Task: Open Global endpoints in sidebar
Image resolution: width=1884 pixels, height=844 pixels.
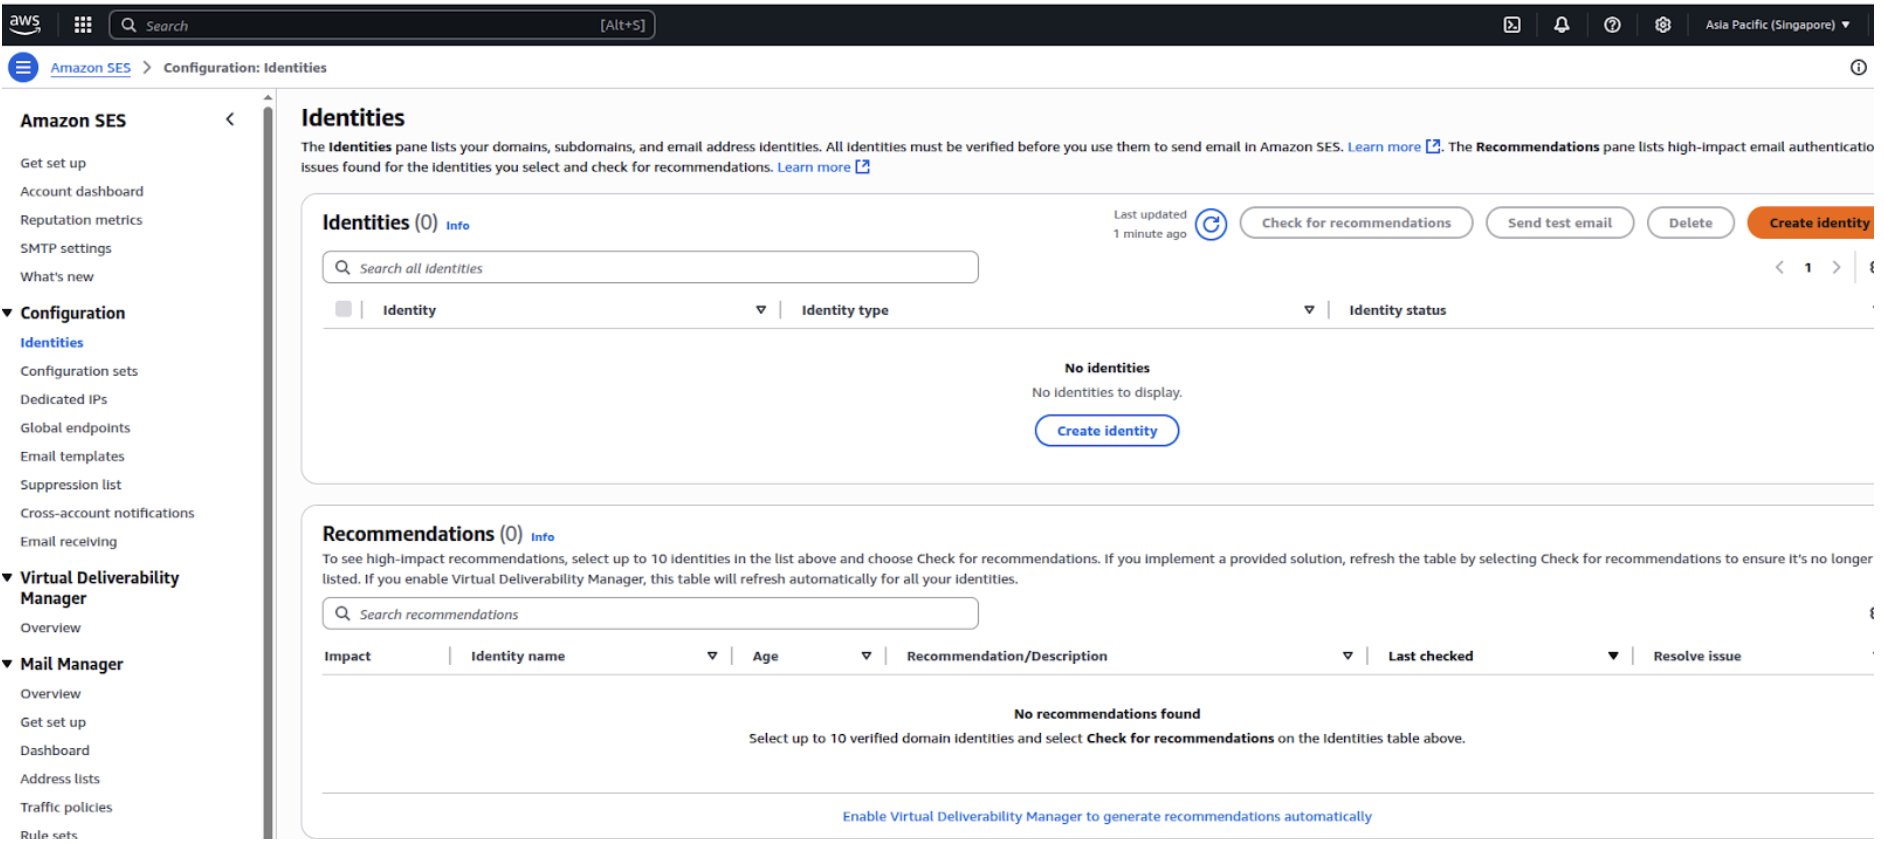Action: coord(75,428)
